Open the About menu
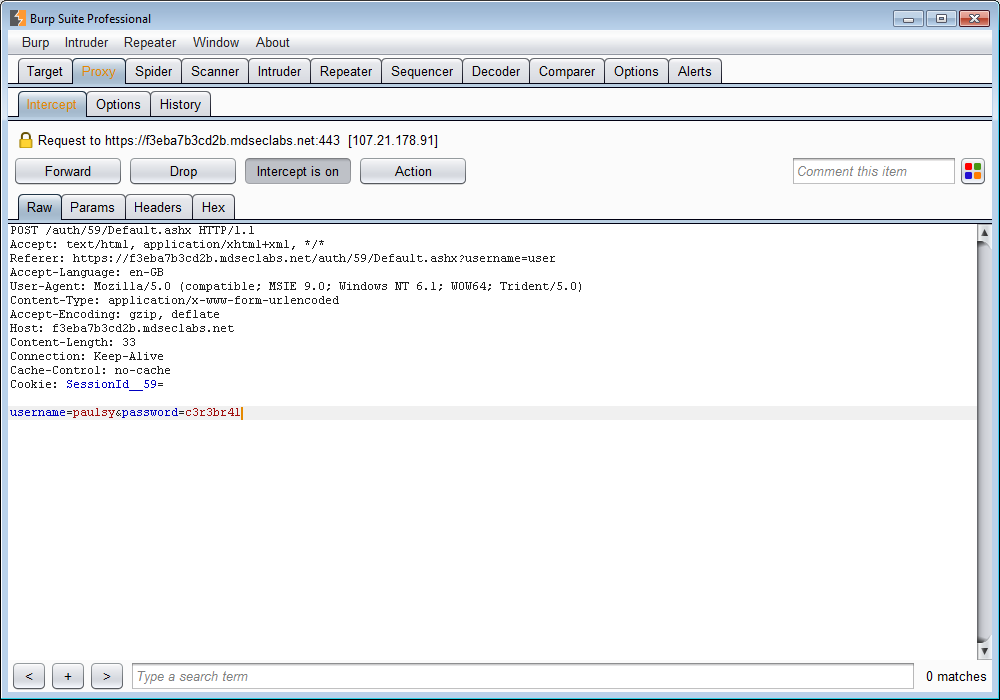 tap(273, 42)
